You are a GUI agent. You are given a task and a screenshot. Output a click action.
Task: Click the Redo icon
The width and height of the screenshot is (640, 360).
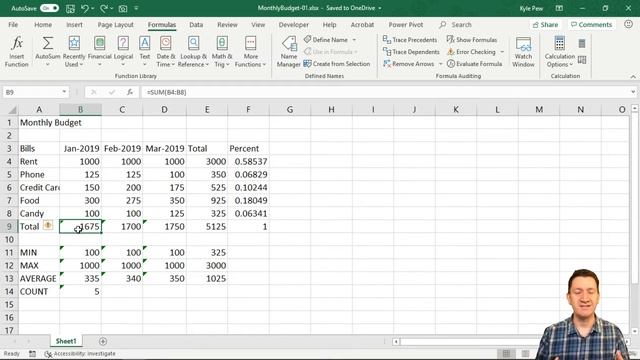point(104,8)
